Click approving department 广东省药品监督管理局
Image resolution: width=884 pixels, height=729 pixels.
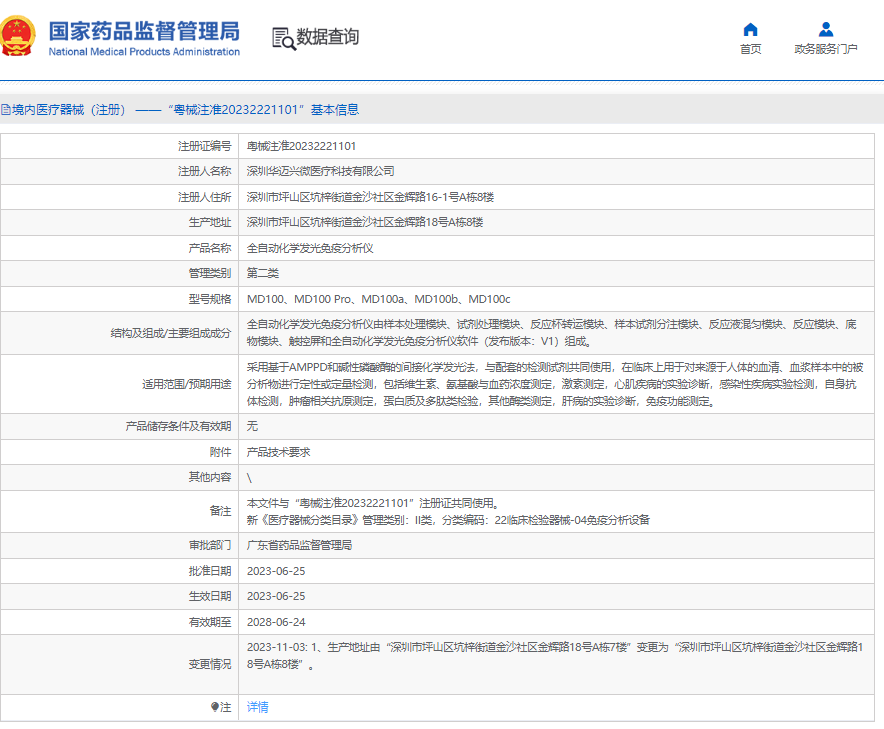pos(299,545)
